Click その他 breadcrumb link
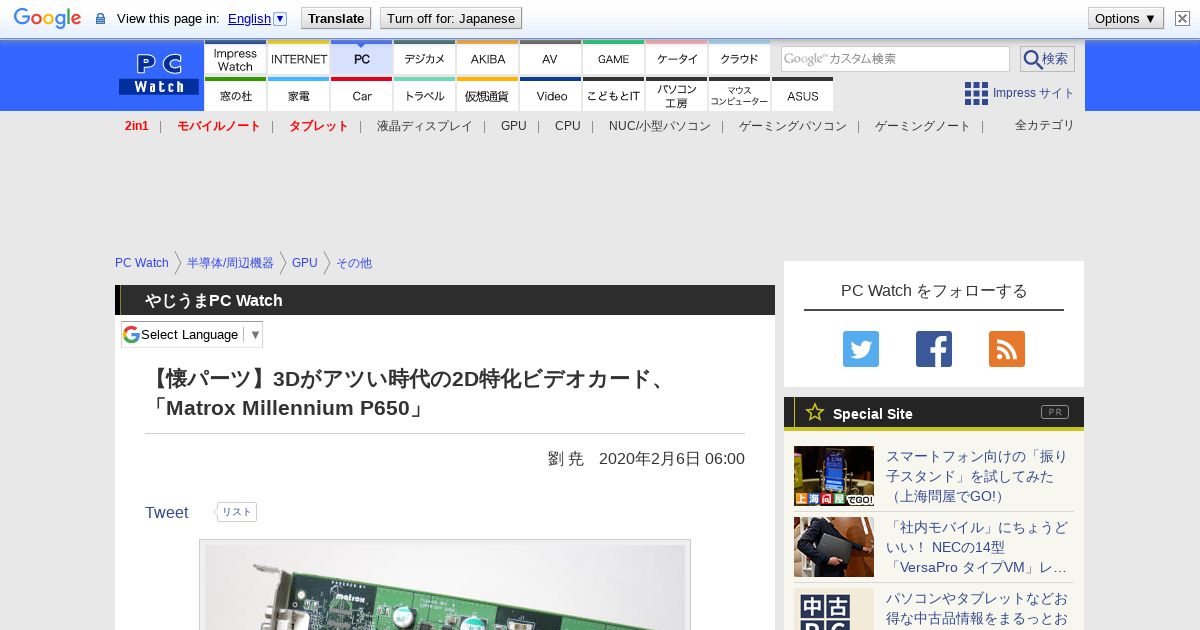 pos(354,263)
